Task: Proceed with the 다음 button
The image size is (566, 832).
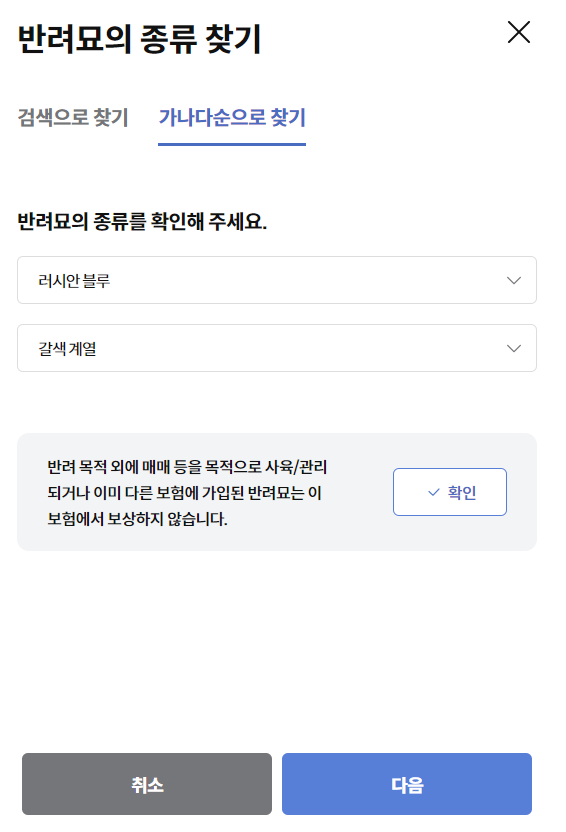Action: coord(407,784)
